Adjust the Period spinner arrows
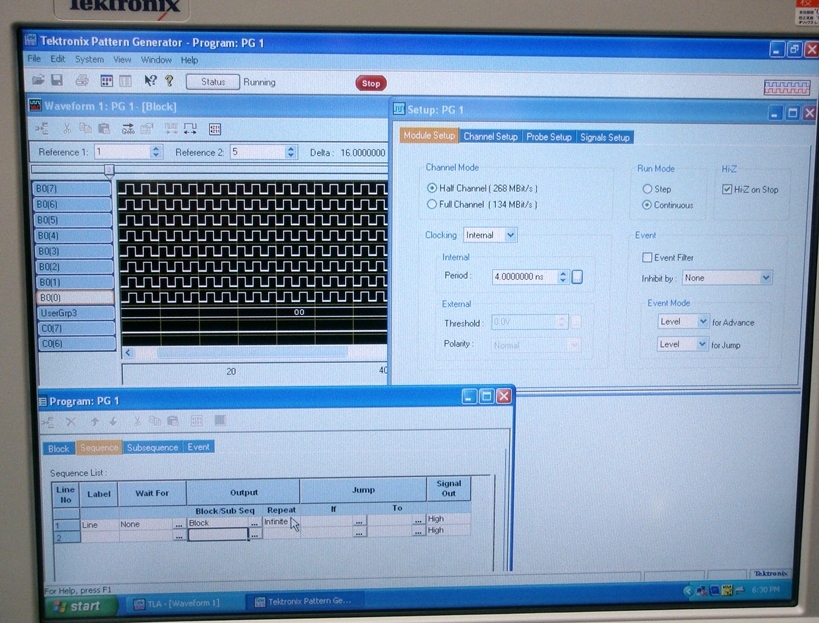This screenshot has width=819, height=623. (x=563, y=276)
